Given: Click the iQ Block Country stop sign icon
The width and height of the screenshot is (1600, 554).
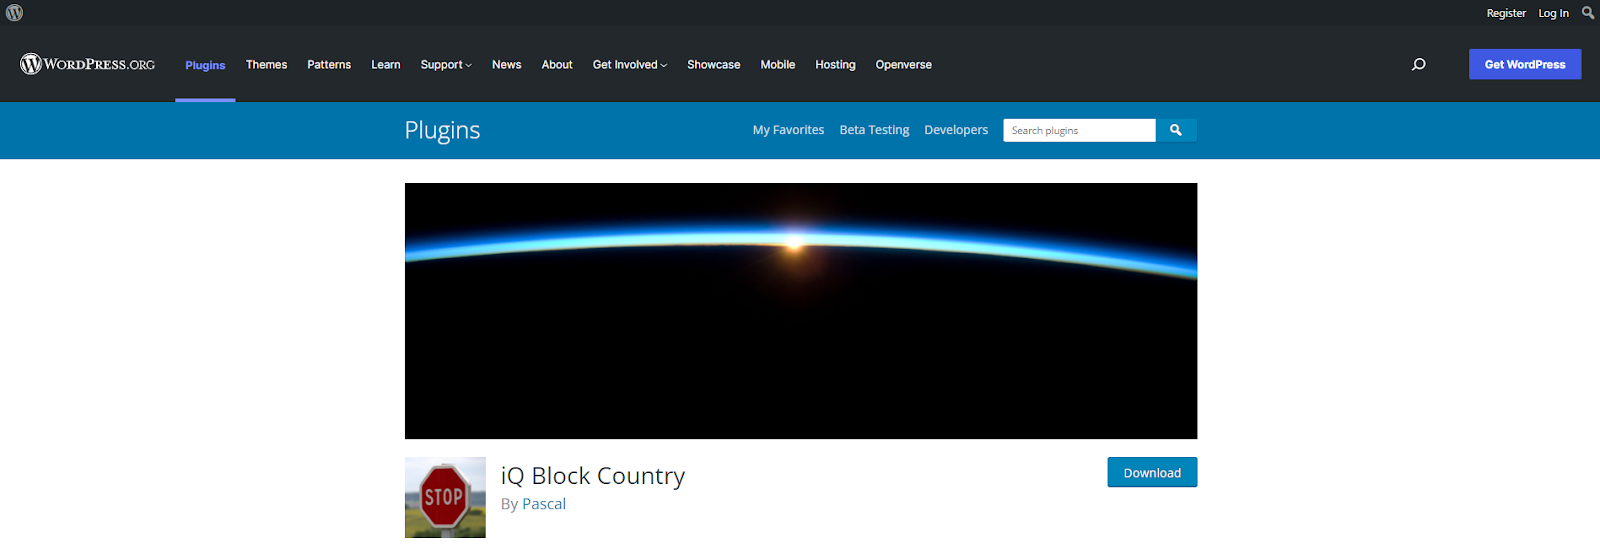Looking at the screenshot, I should [x=445, y=497].
